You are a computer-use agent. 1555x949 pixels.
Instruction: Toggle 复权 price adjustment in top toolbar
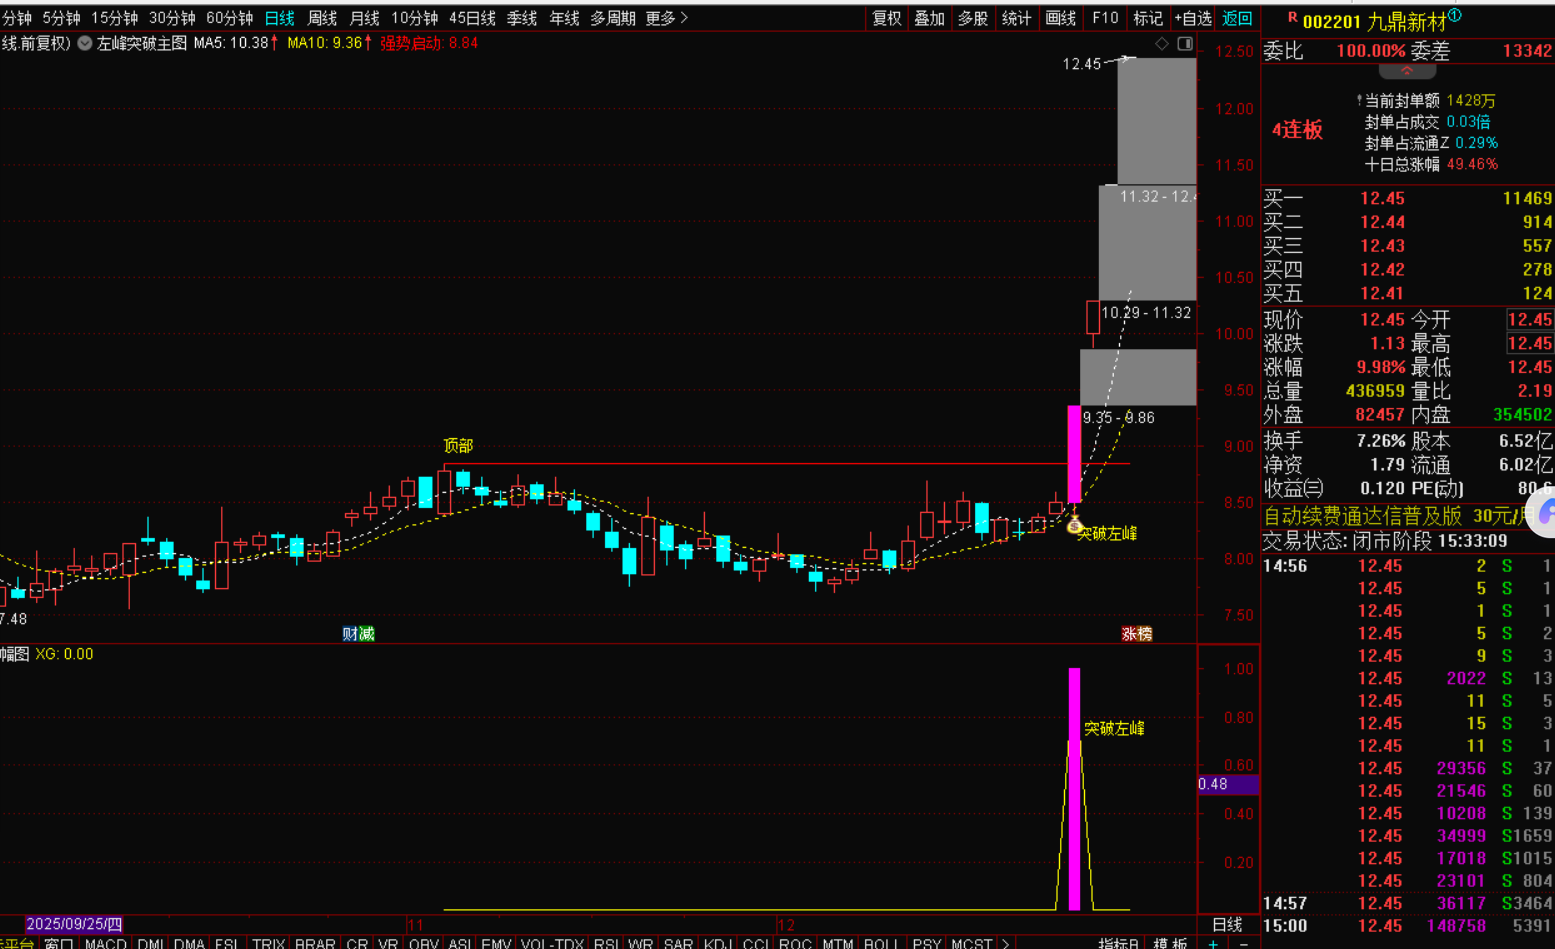tap(886, 18)
